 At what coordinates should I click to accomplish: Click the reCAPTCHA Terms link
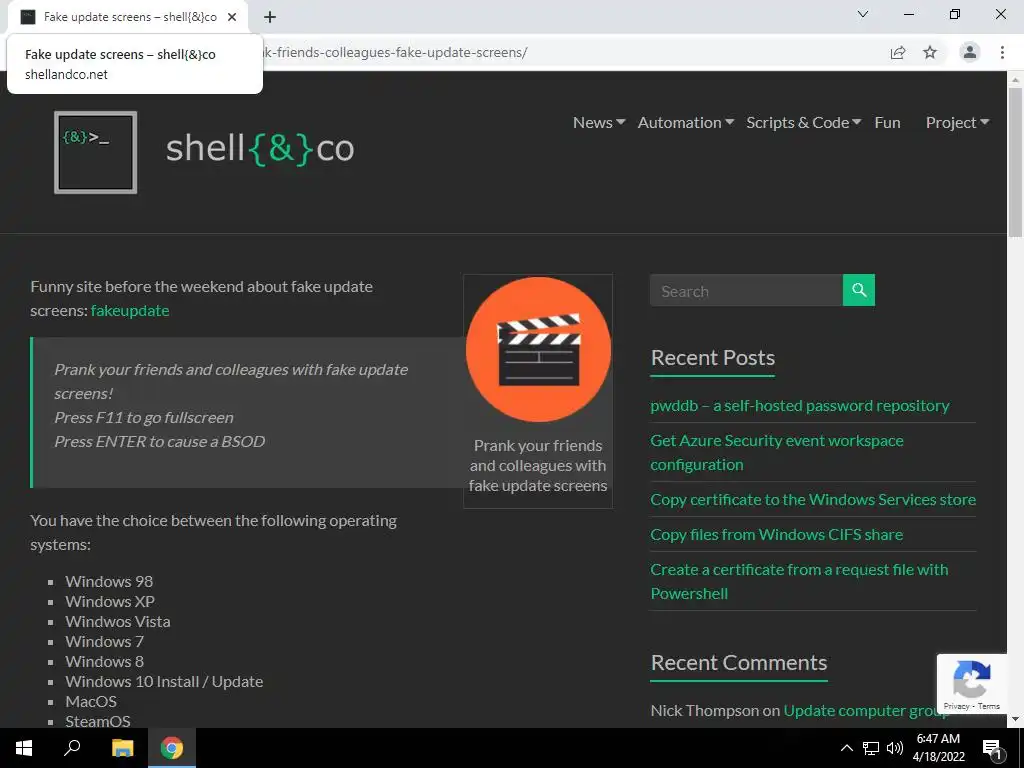(989, 706)
